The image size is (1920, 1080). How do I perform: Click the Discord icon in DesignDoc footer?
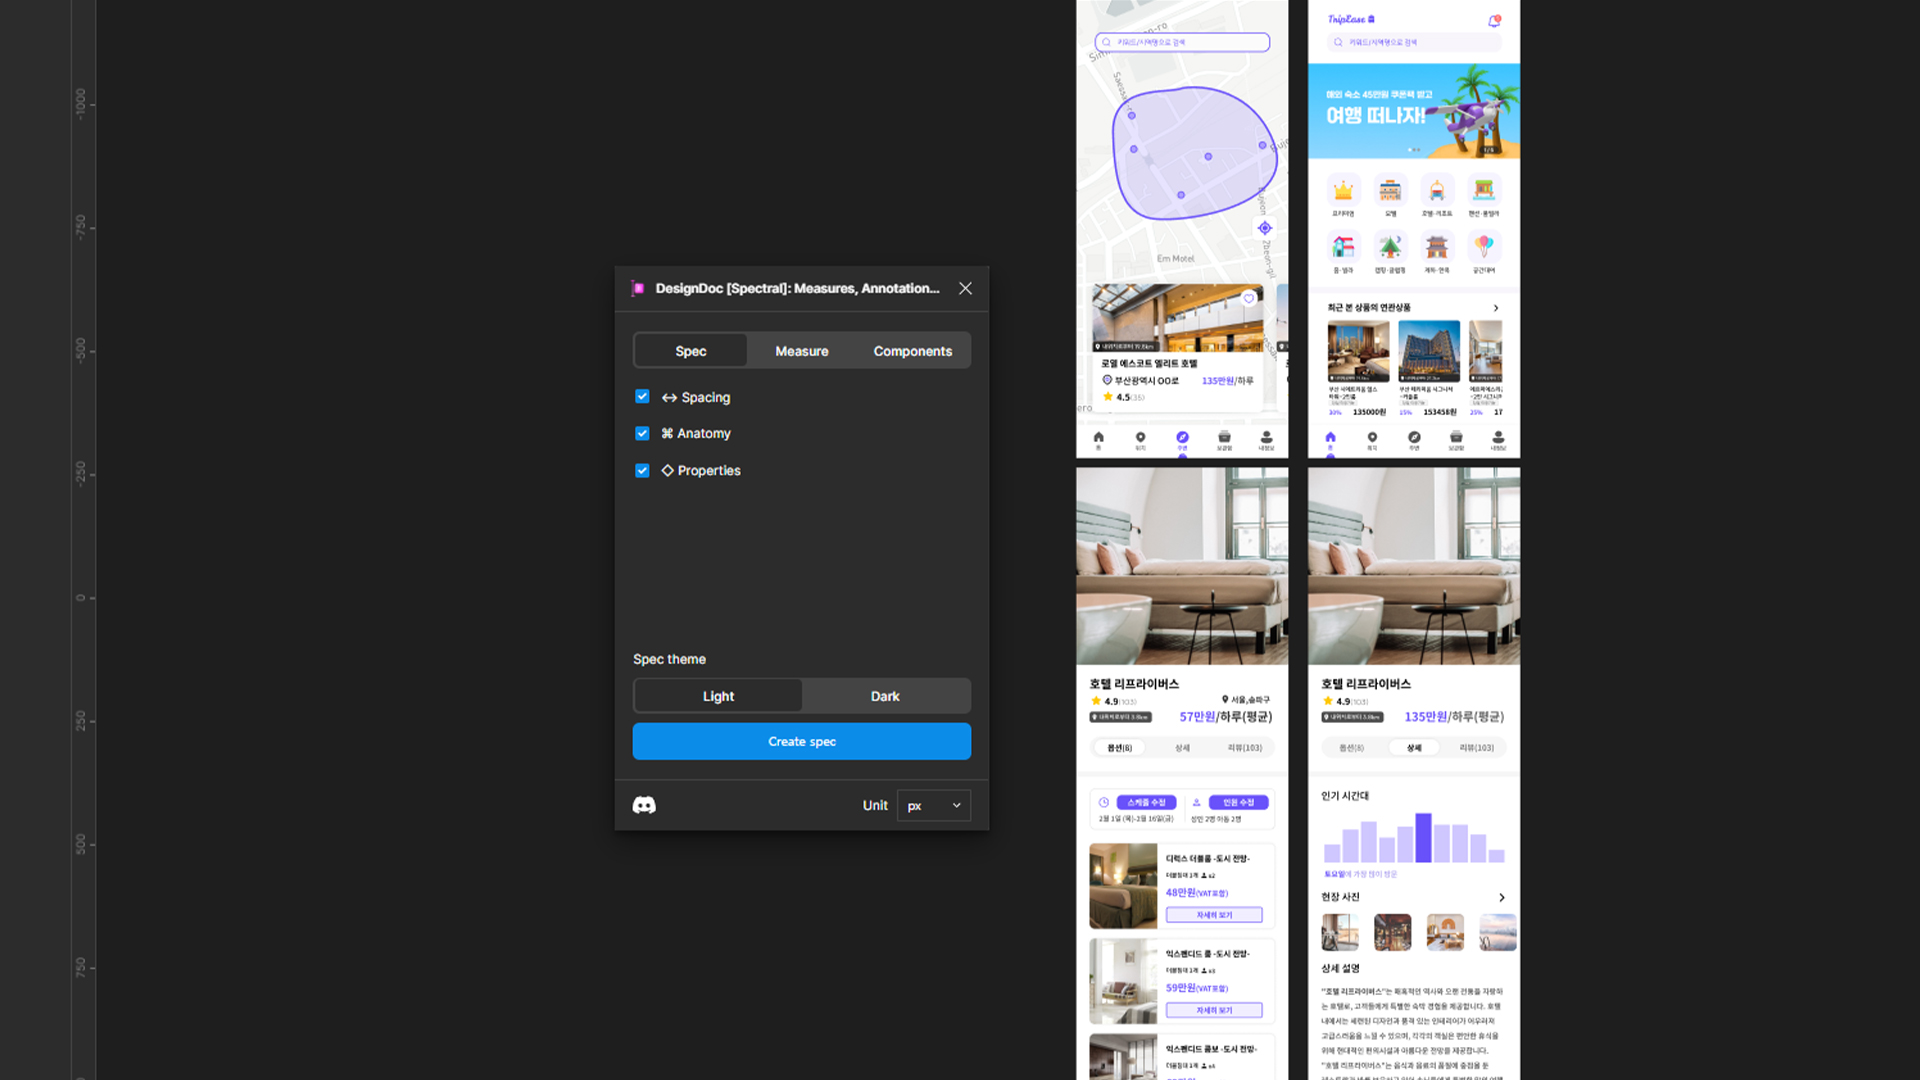645,804
